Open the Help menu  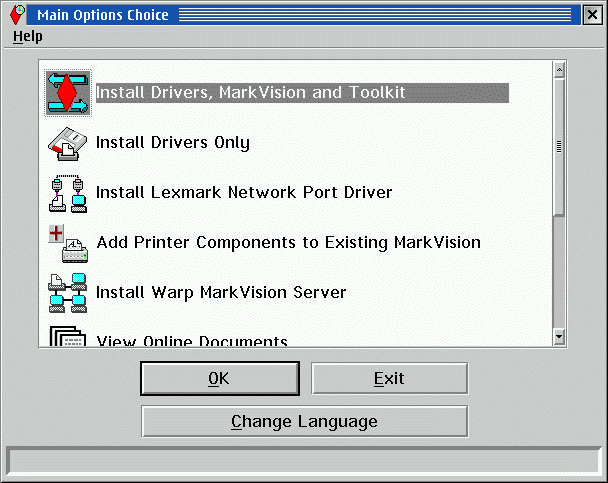28,36
